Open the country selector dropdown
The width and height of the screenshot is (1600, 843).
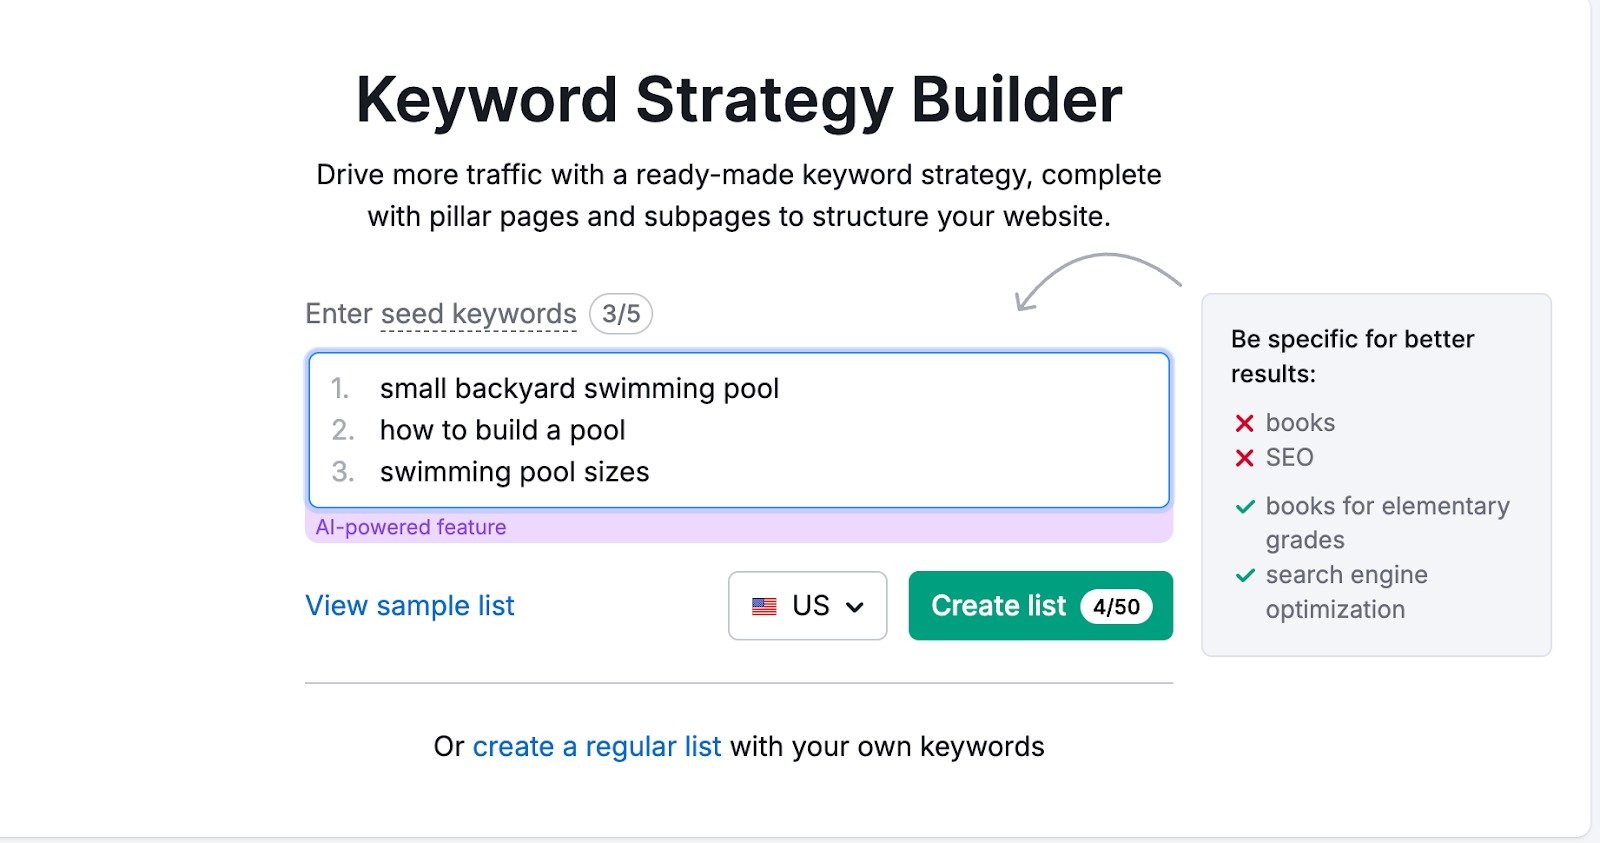[x=807, y=605]
